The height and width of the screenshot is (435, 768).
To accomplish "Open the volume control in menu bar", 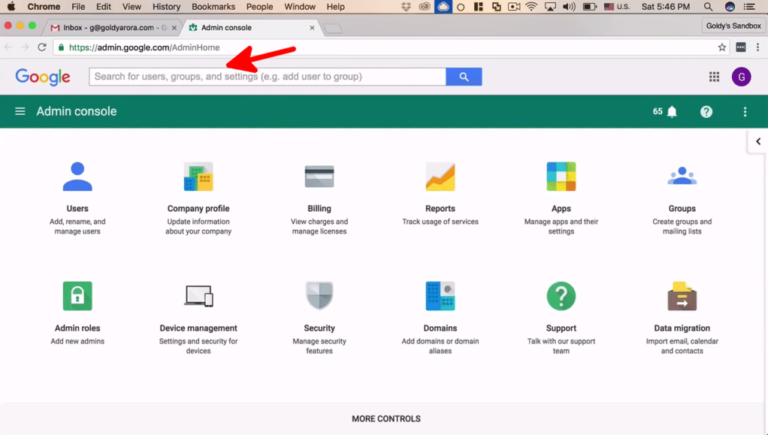I will (x=569, y=7).
